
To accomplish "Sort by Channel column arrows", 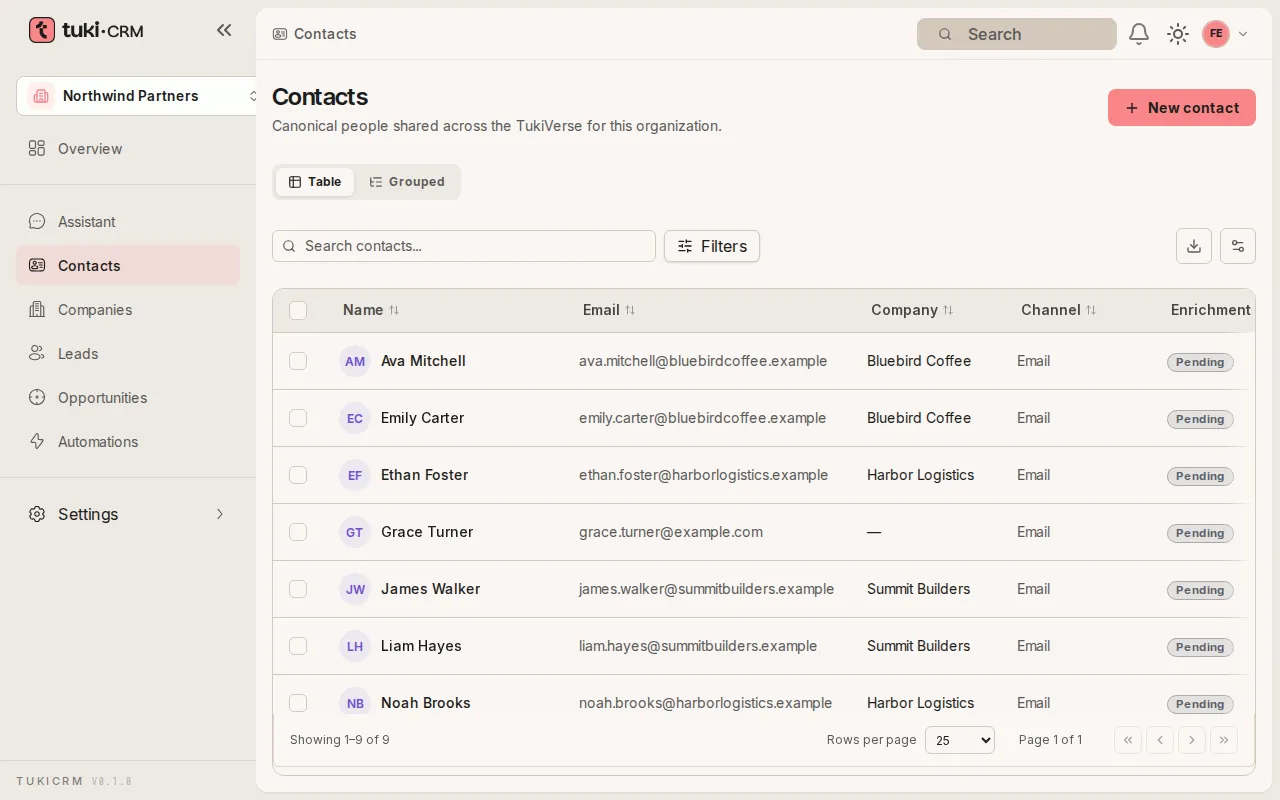I will coord(1091,310).
